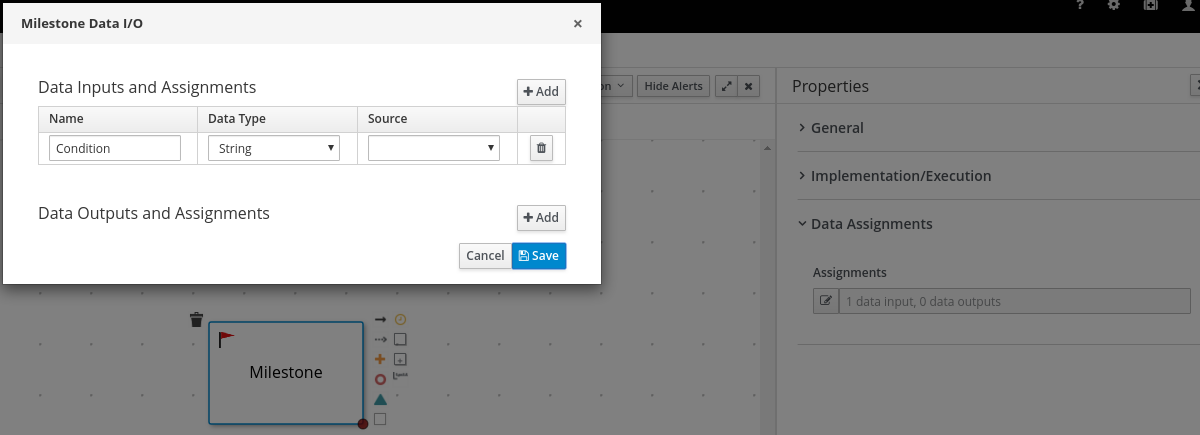Viewport: 1200px width, 435px height.
Task: Maximize the editor with the expand arrows icon
Action: pyautogui.click(x=726, y=86)
